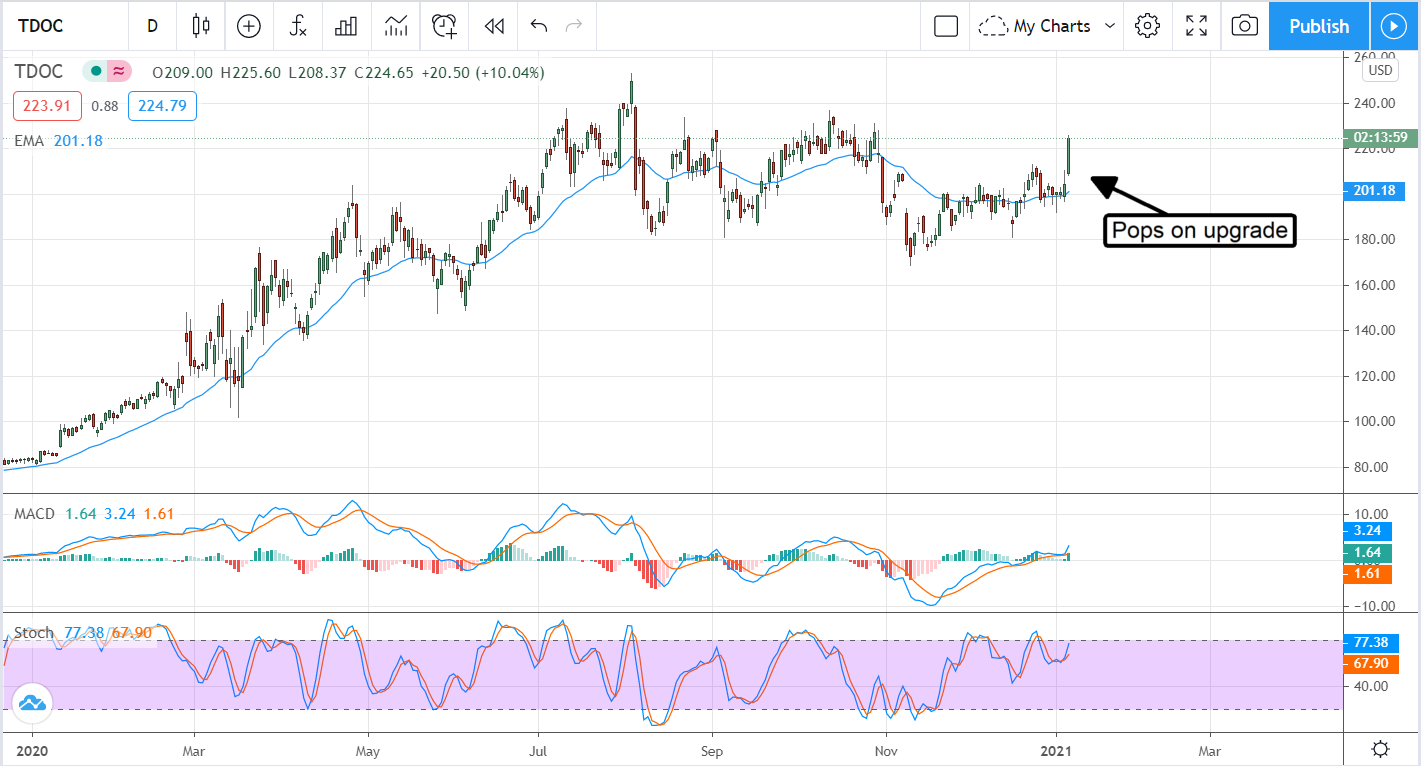Create an alert with the clock icon

point(444,26)
